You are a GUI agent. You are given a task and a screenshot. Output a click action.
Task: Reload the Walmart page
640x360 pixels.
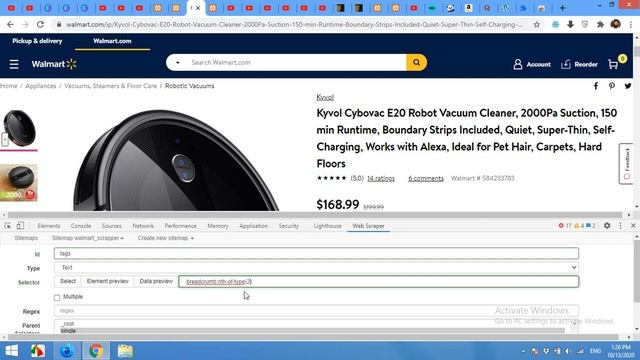point(40,24)
